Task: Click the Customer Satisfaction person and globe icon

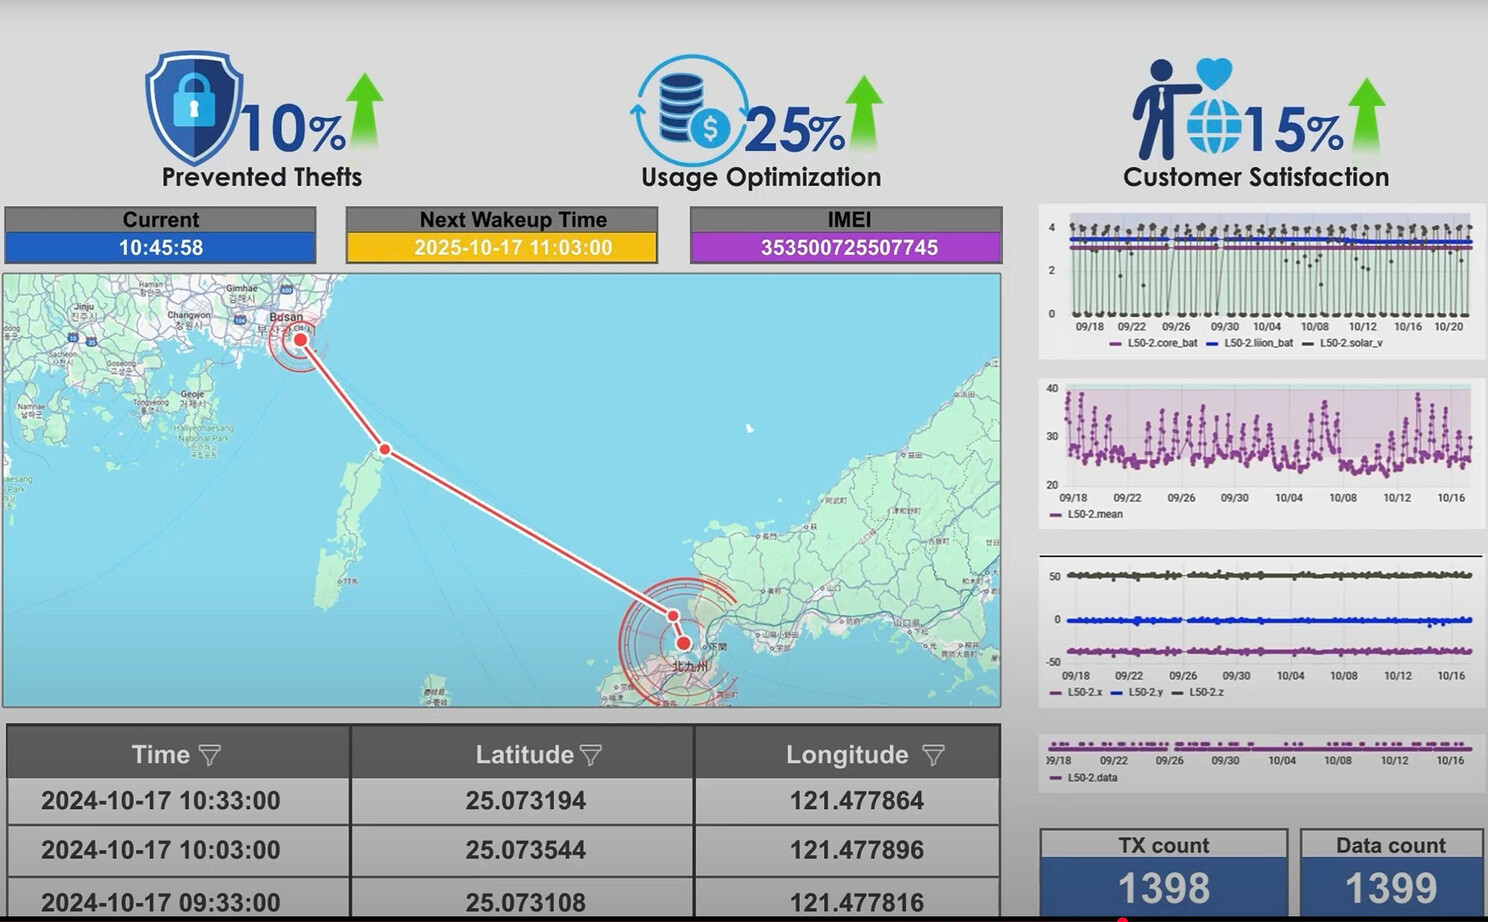Action: [1184, 109]
